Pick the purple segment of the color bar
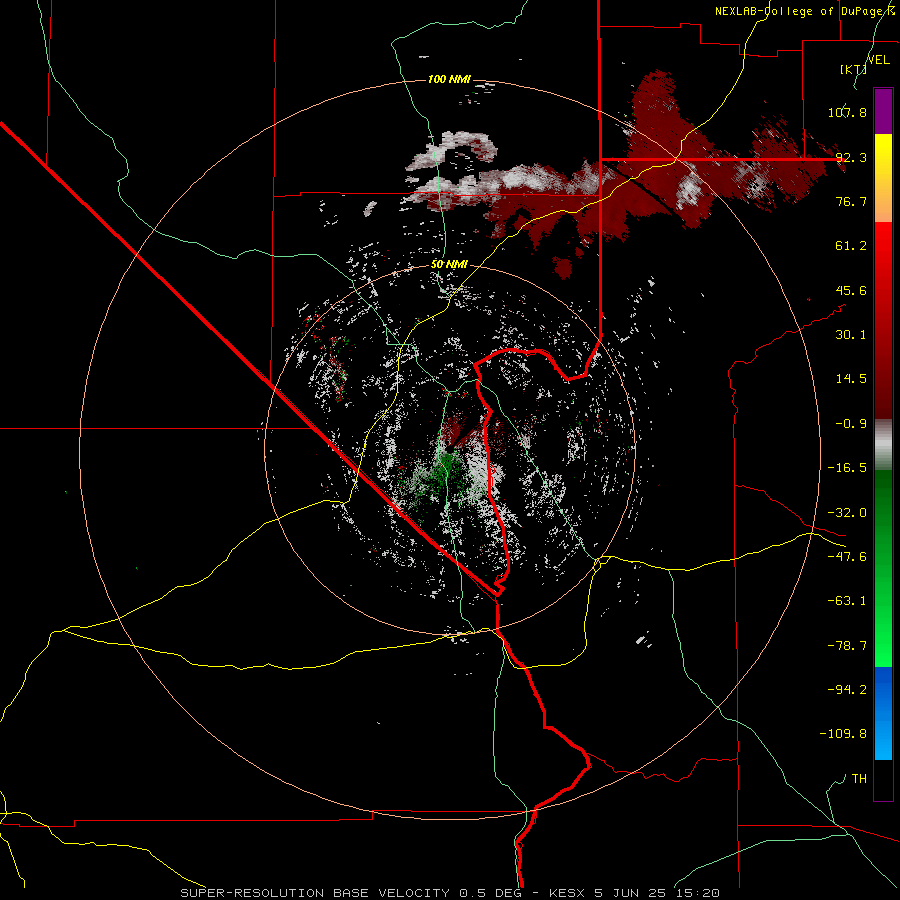This screenshot has height=900, width=900. [883, 111]
